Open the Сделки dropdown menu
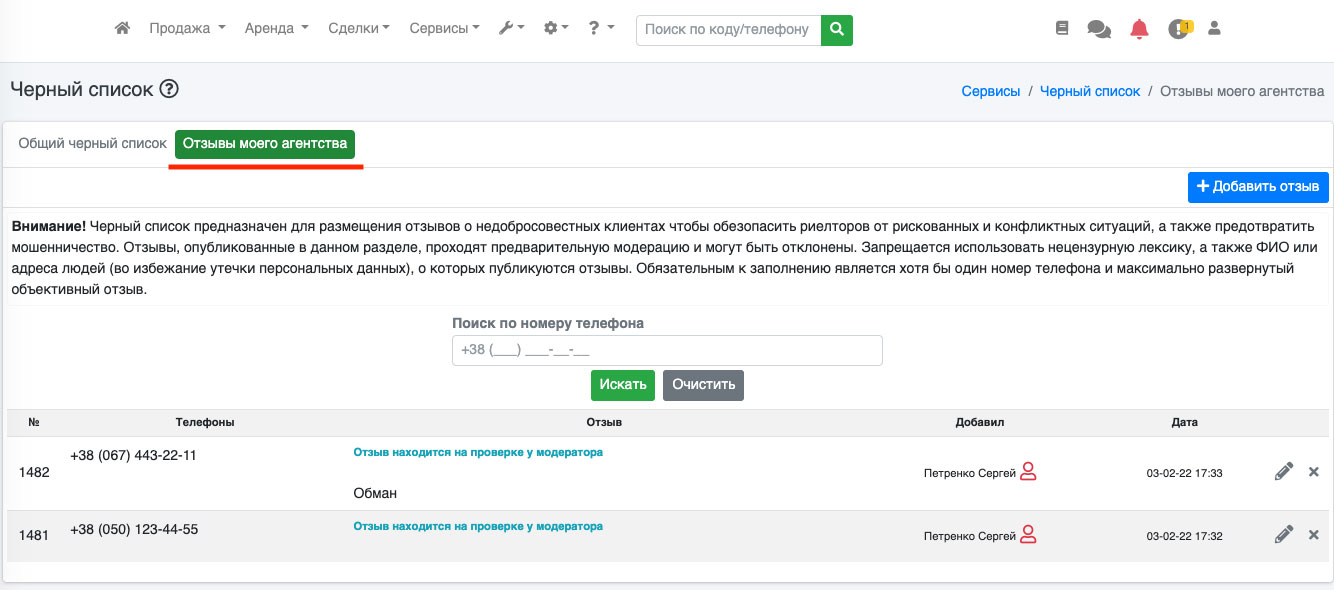The width and height of the screenshot is (1334, 590). 359,29
